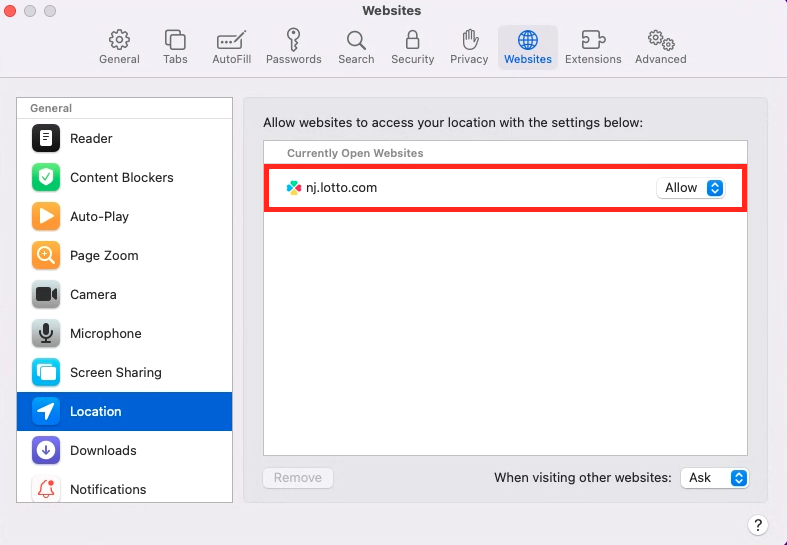Open the 'When visiting other websites' Ask dropdown
Viewport: 787px width, 545px height.
click(715, 478)
